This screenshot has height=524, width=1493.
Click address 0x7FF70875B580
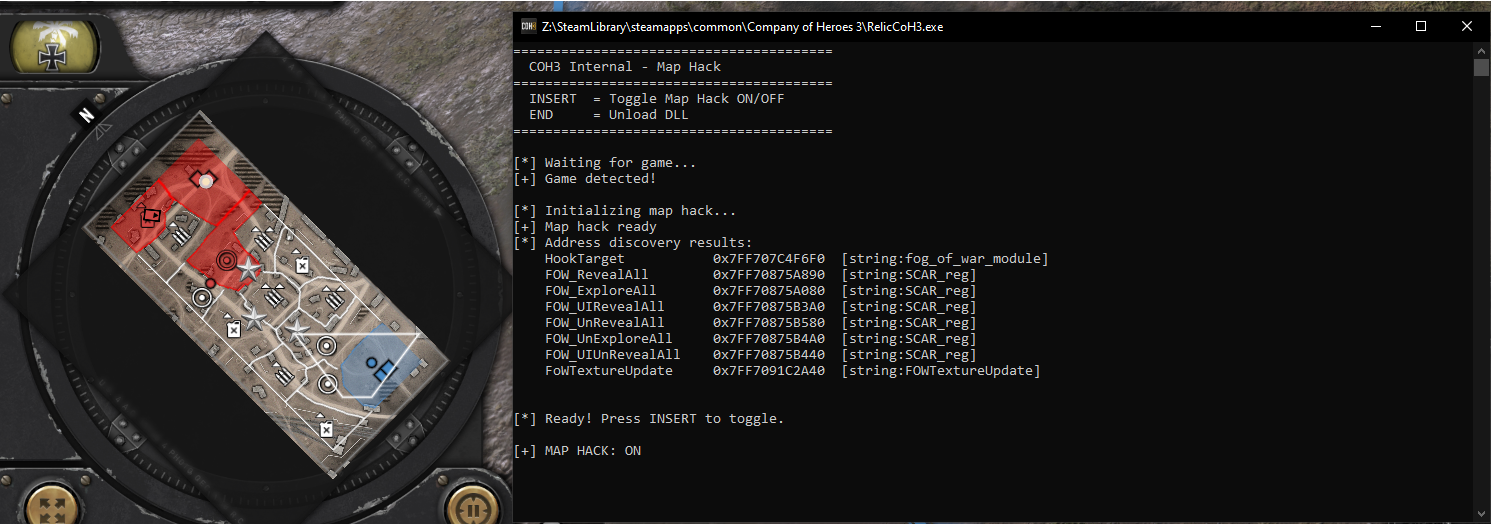(x=769, y=323)
